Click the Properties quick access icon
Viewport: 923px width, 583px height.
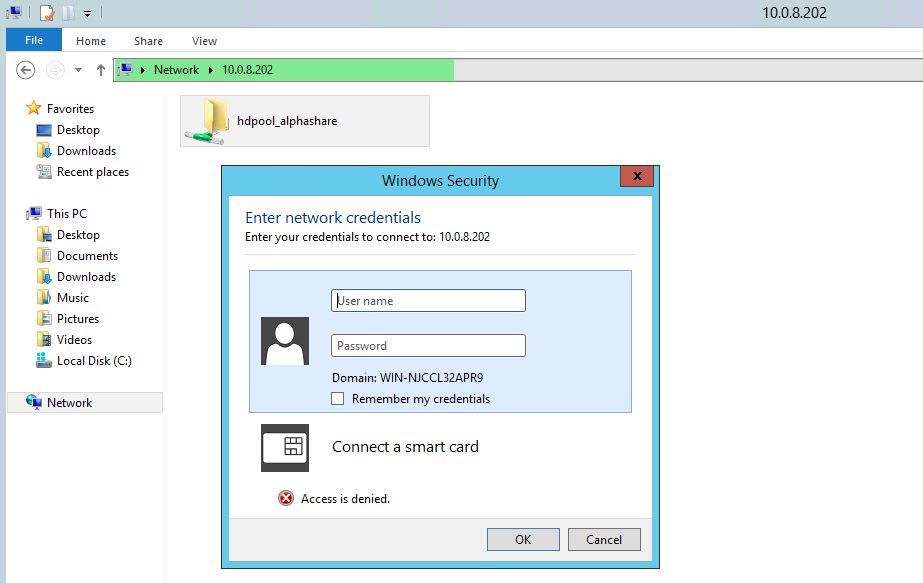47,12
